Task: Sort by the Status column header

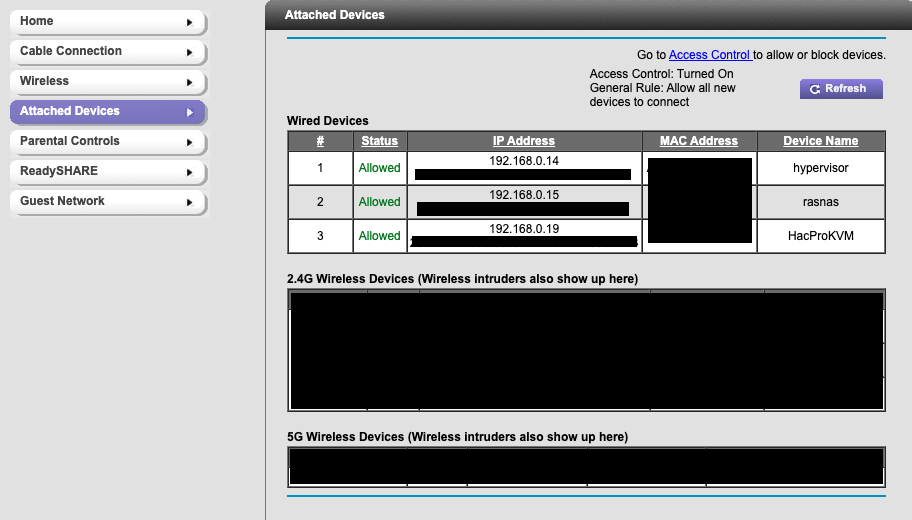Action: (379, 141)
